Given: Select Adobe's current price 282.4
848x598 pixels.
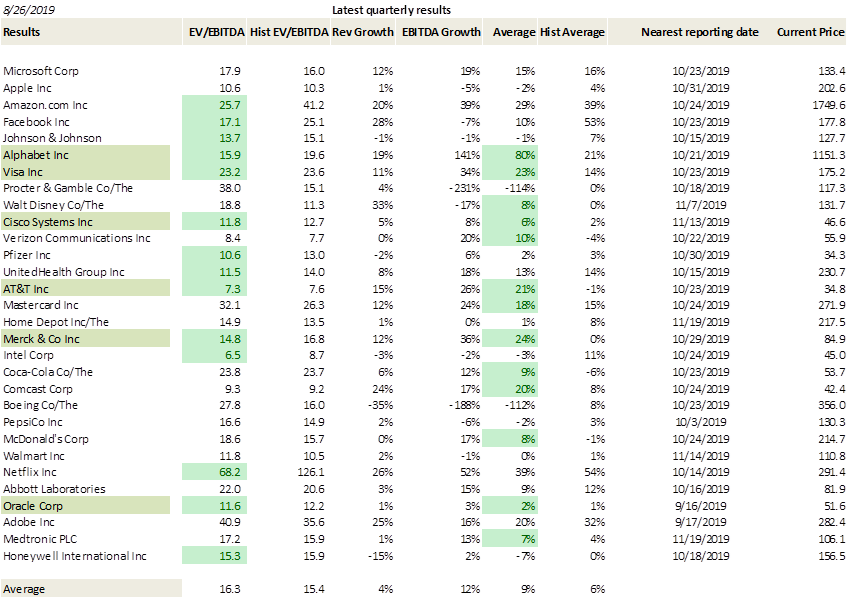Looking at the screenshot, I should (x=832, y=522).
